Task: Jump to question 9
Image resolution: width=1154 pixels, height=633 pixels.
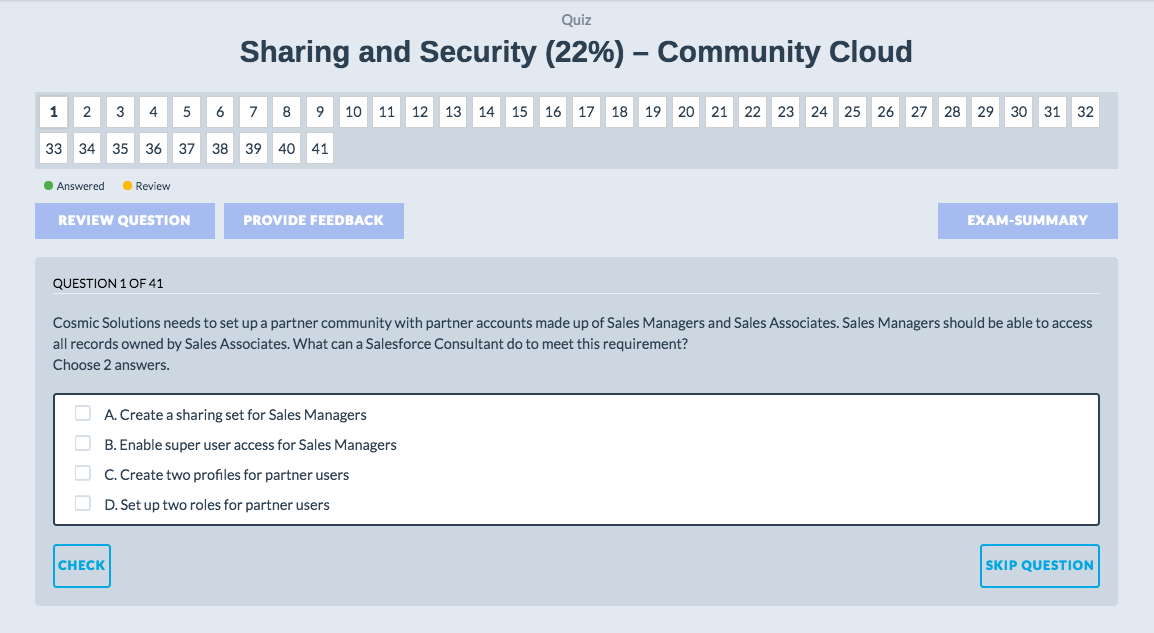Action: [x=320, y=112]
